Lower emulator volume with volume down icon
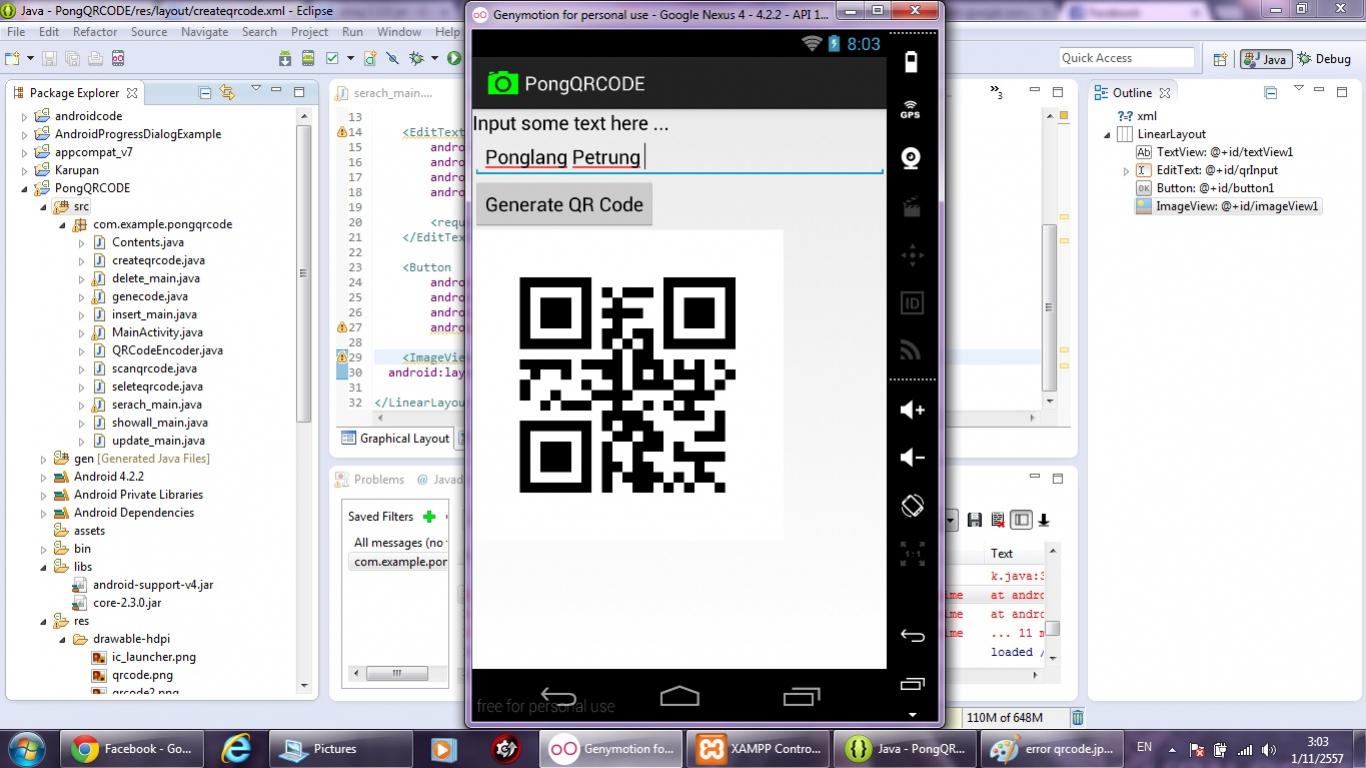The image size is (1366, 768). click(x=912, y=457)
